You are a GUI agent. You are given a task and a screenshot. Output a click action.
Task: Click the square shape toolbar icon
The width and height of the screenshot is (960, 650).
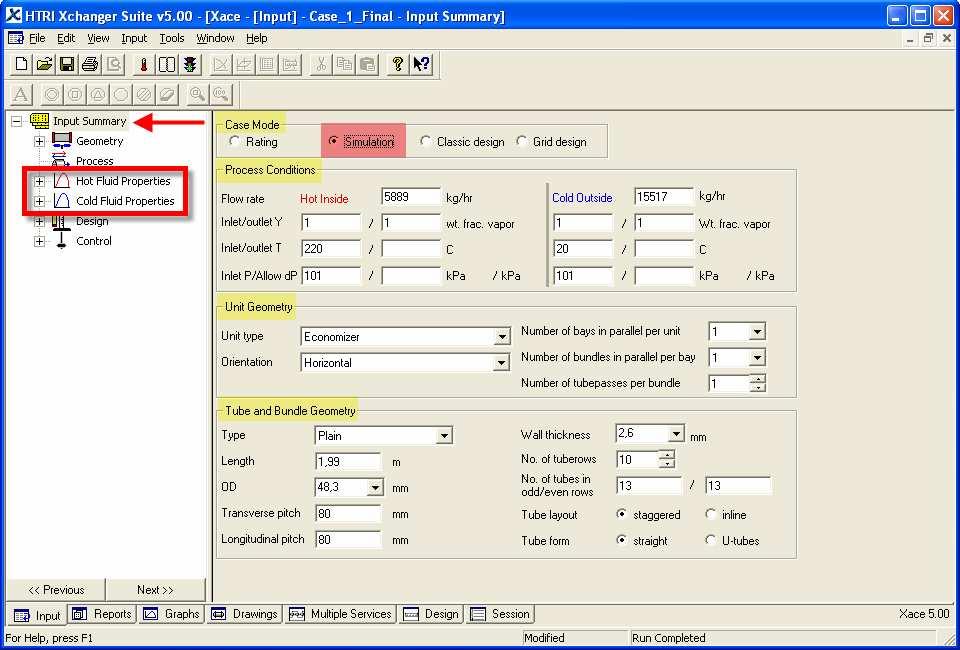[x=75, y=94]
